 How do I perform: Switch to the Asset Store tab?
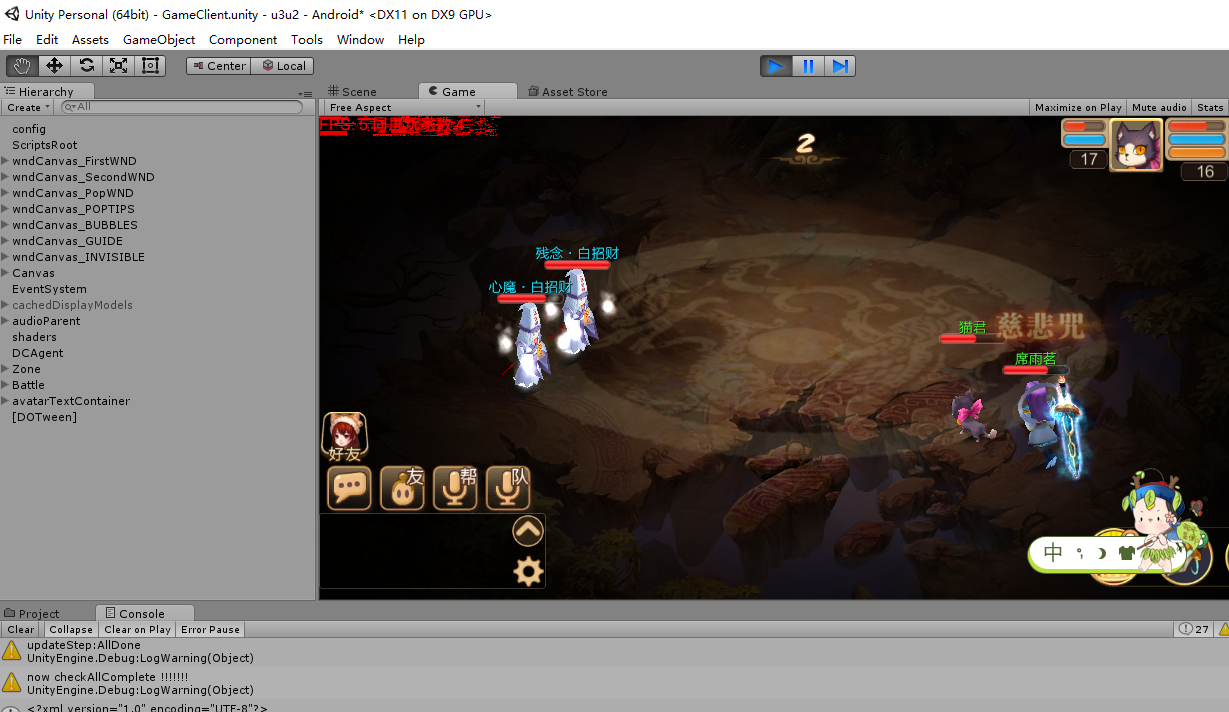(x=568, y=91)
